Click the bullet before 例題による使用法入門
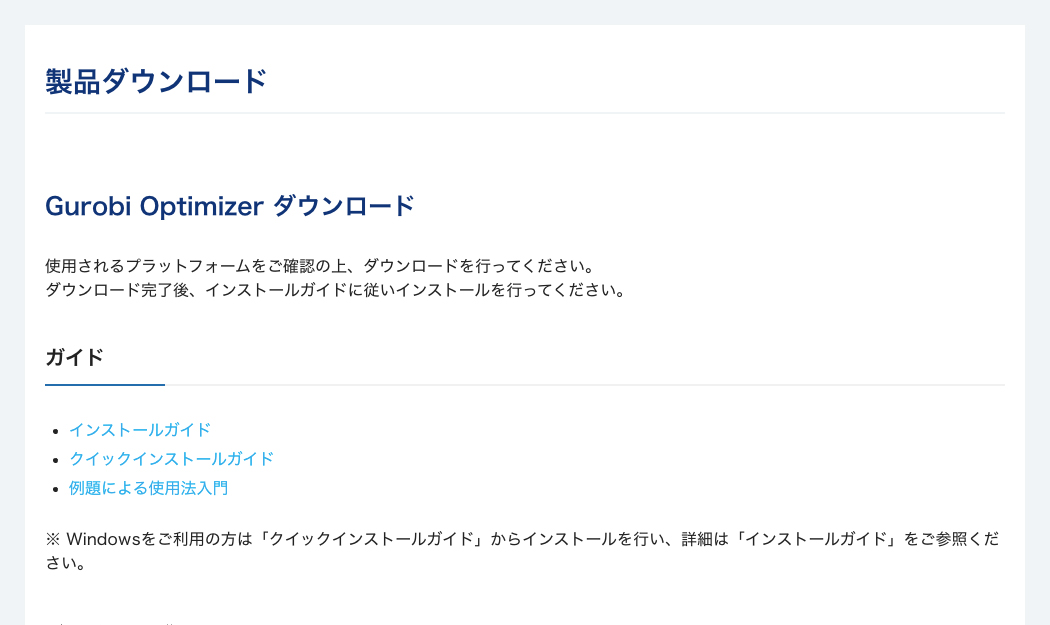The image size is (1050, 625). point(56,490)
